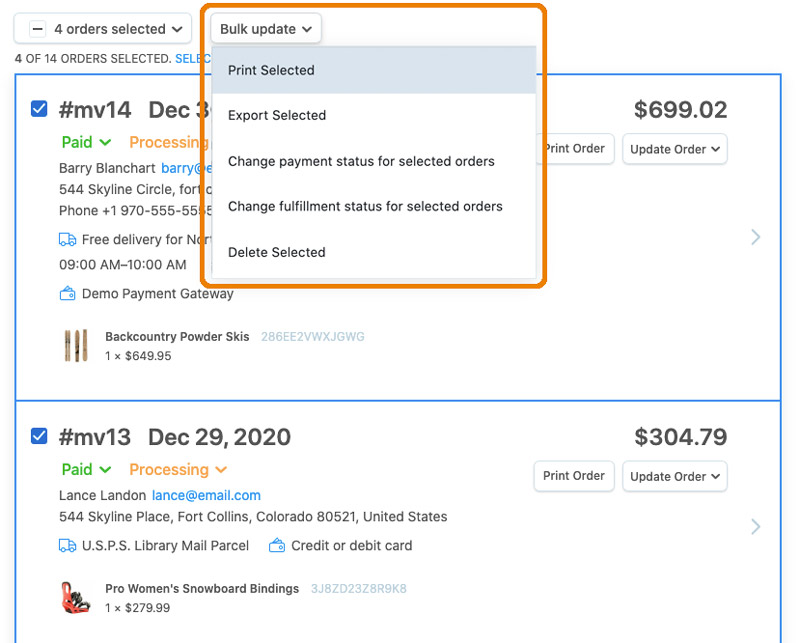Image resolution: width=800 pixels, height=643 pixels.
Task: Open the Processing status dropdown on #mv13
Action: click(178, 470)
